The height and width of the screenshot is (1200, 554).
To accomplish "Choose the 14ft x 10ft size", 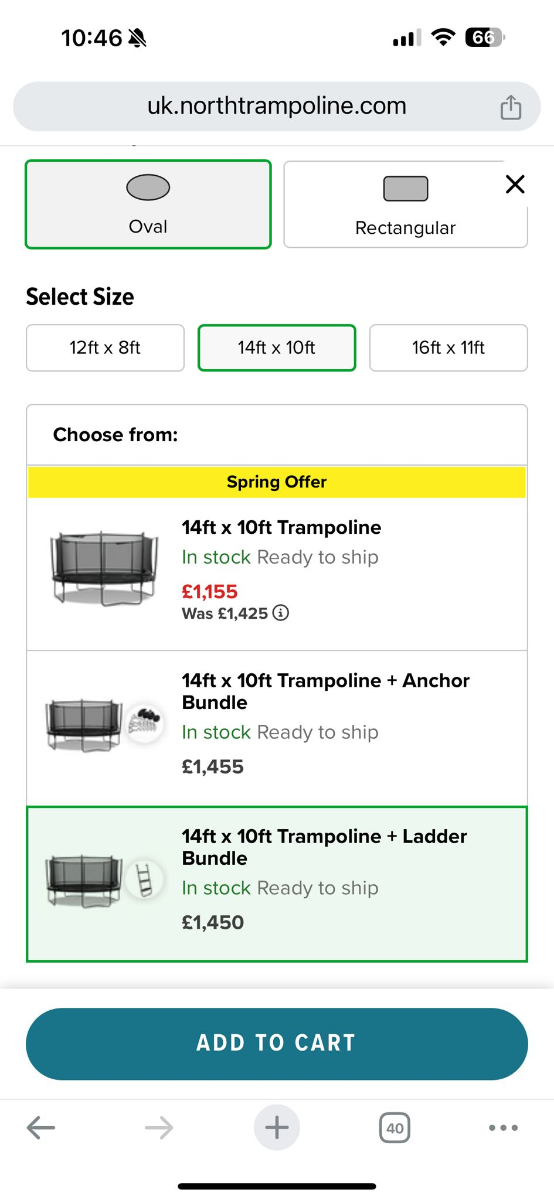I will point(277,348).
